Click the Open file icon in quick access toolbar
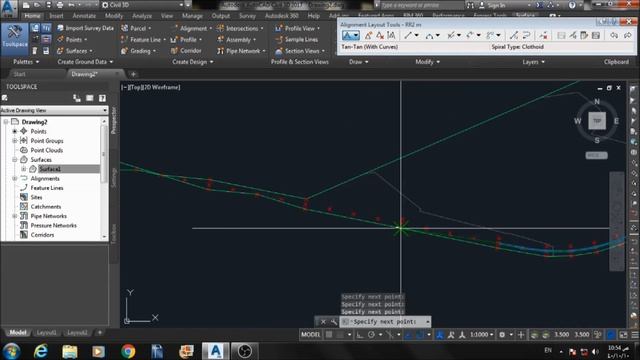Screen dimensions: 640x360 point(37,5)
